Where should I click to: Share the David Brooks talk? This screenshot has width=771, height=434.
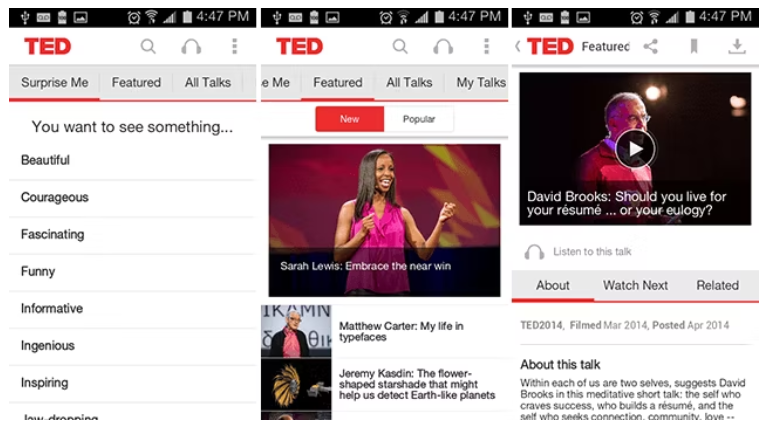[x=651, y=47]
